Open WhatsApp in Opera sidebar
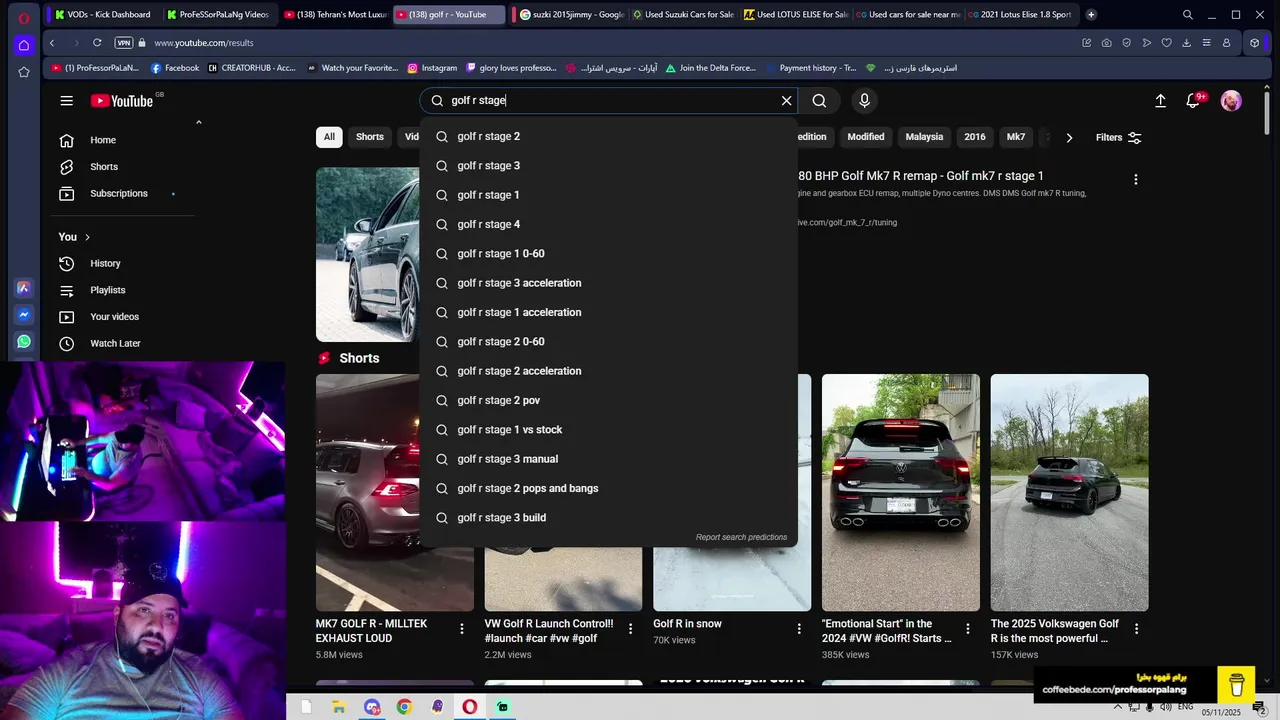The height and width of the screenshot is (720, 1280). tap(24, 342)
